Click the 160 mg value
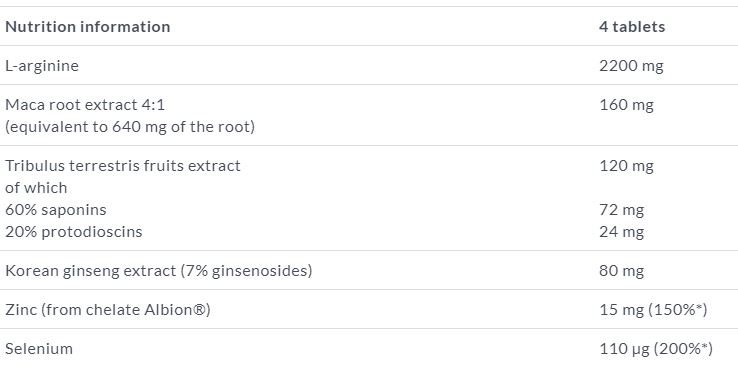Image resolution: width=738 pixels, height=372 pixels. point(626,105)
